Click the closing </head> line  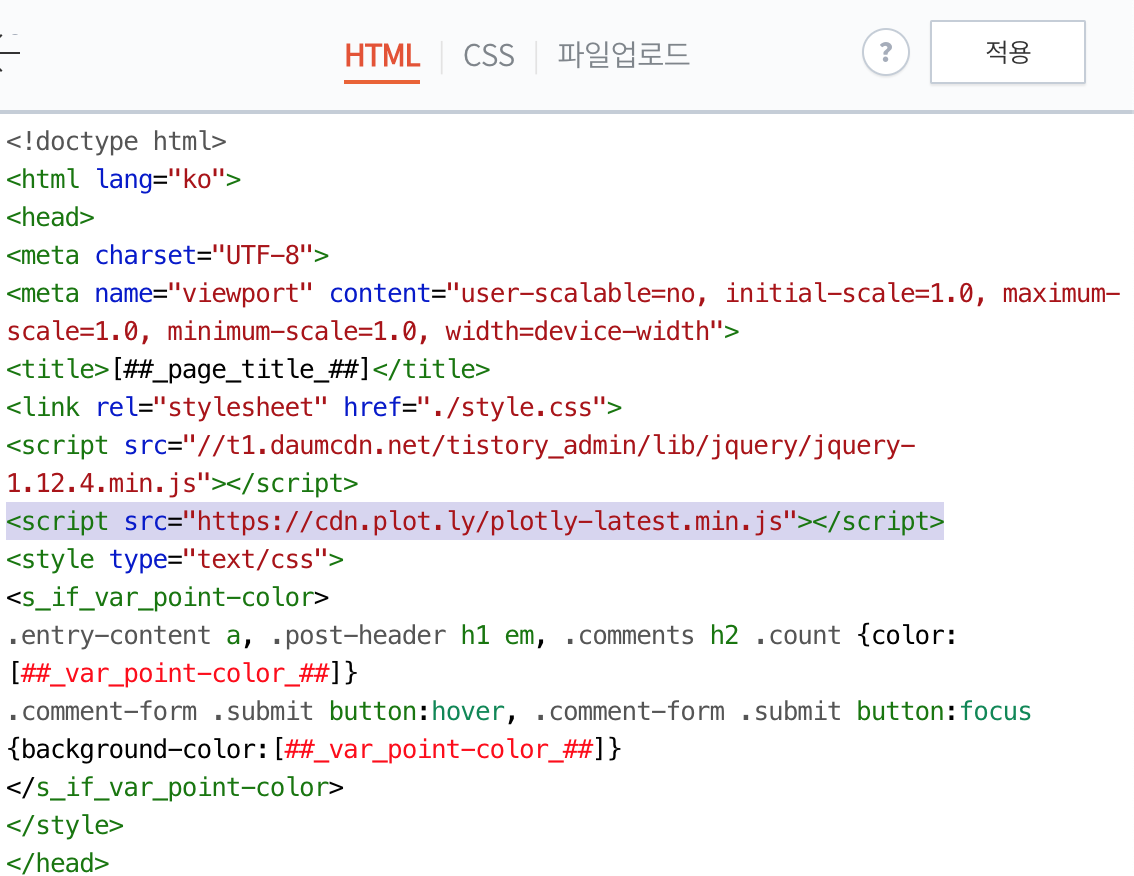[58, 862]
